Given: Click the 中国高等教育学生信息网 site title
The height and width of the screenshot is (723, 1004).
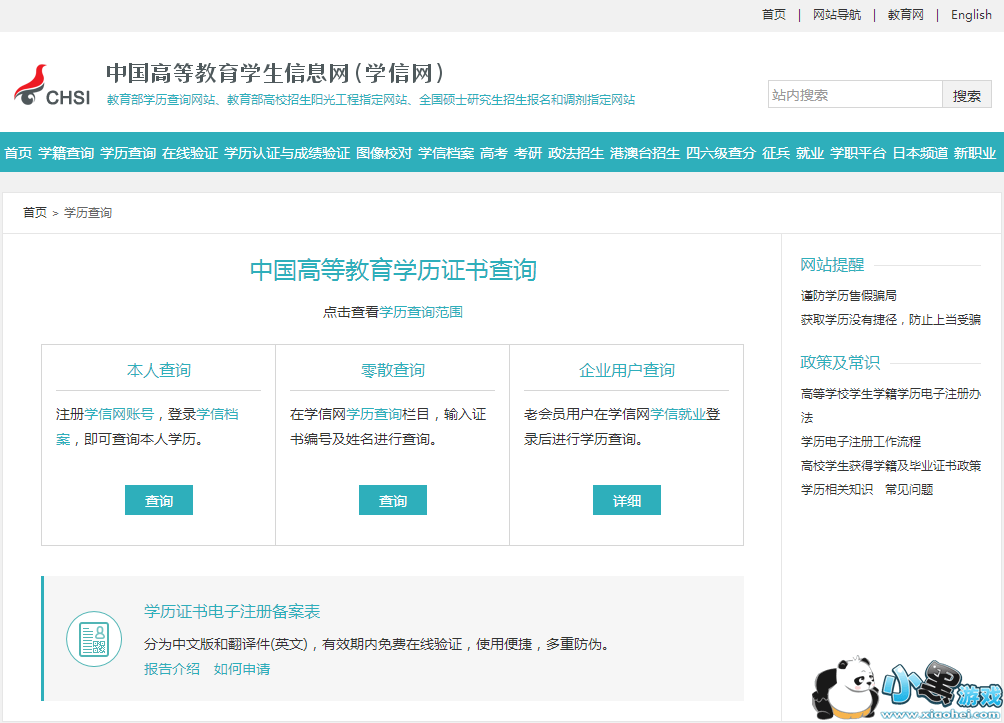Looking at the screenshot, I should [275, 73].
